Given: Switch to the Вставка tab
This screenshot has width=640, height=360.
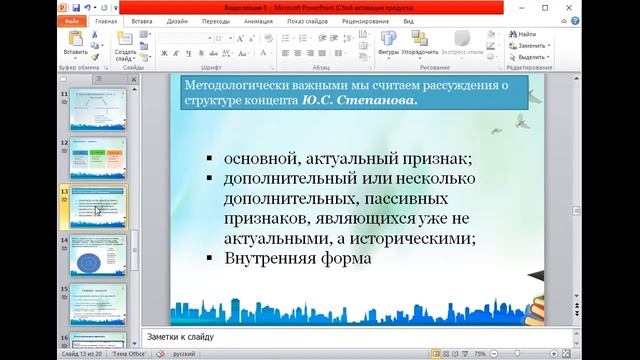Looking at the screenshot, I should click(x=142, y=21).
